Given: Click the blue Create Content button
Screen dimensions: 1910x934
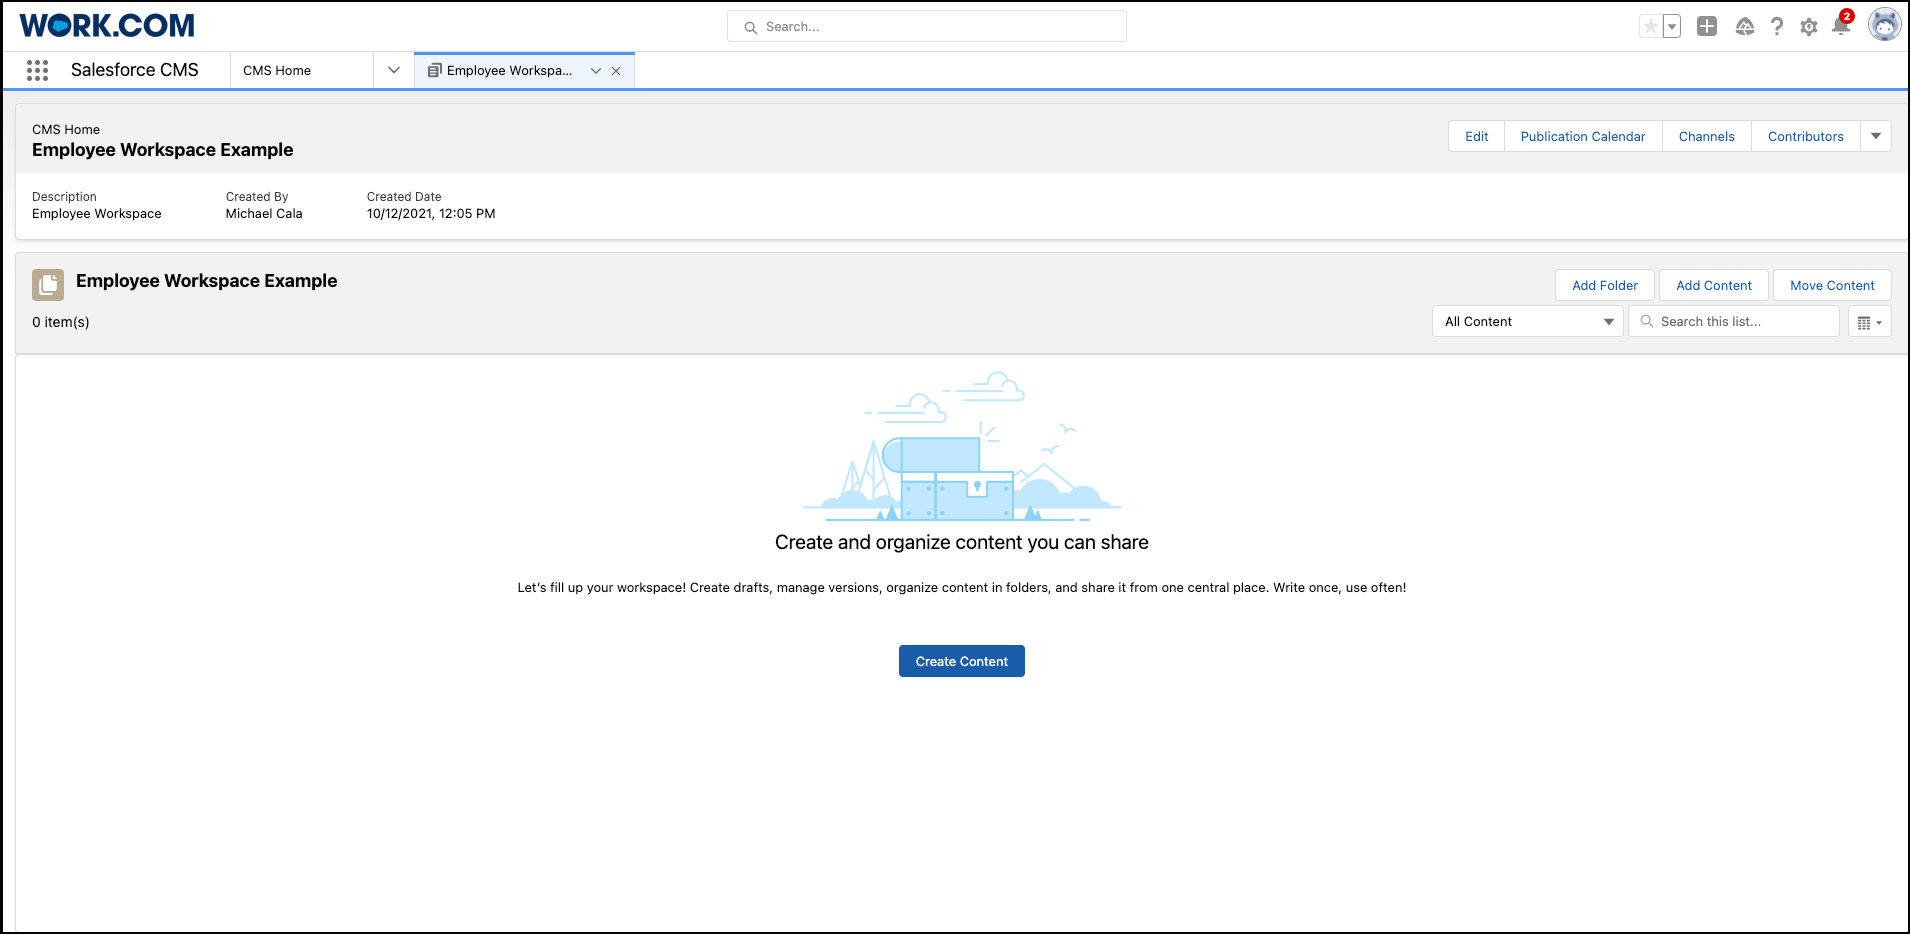Looking at the screenshot, I should (x=962, y=661).
